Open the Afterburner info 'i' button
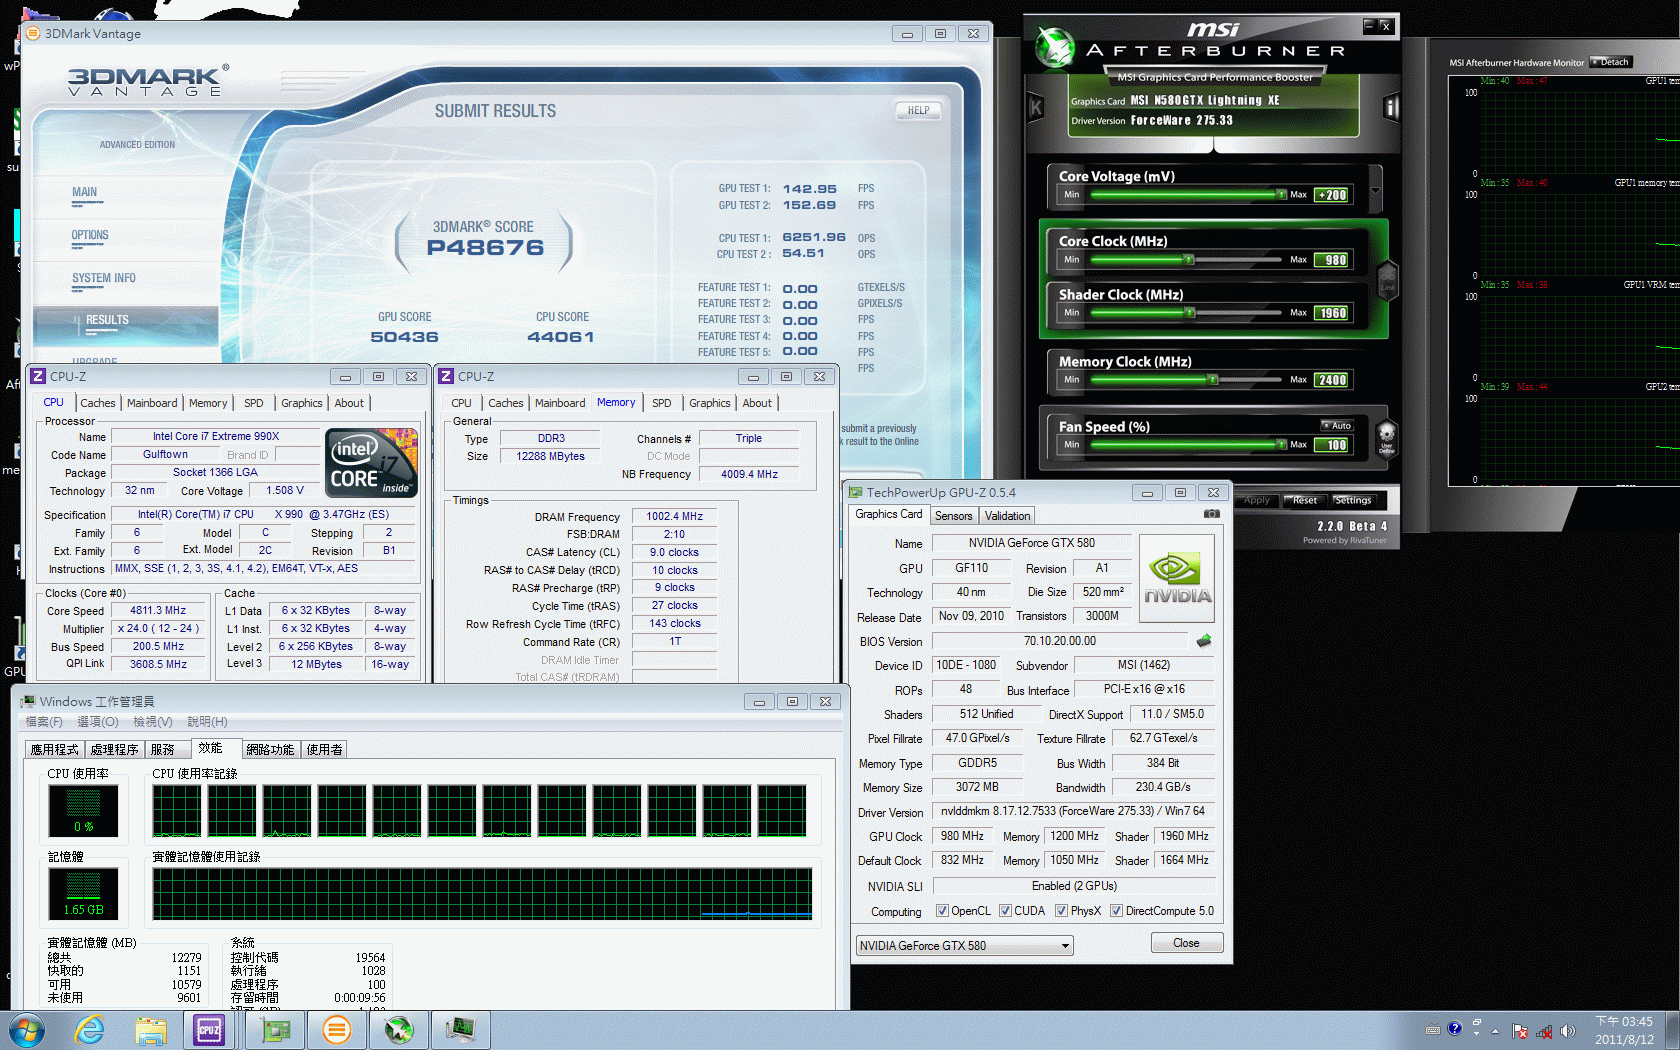The height and width of the screenshot is (1050, 1680). (x=1391, y=107)
